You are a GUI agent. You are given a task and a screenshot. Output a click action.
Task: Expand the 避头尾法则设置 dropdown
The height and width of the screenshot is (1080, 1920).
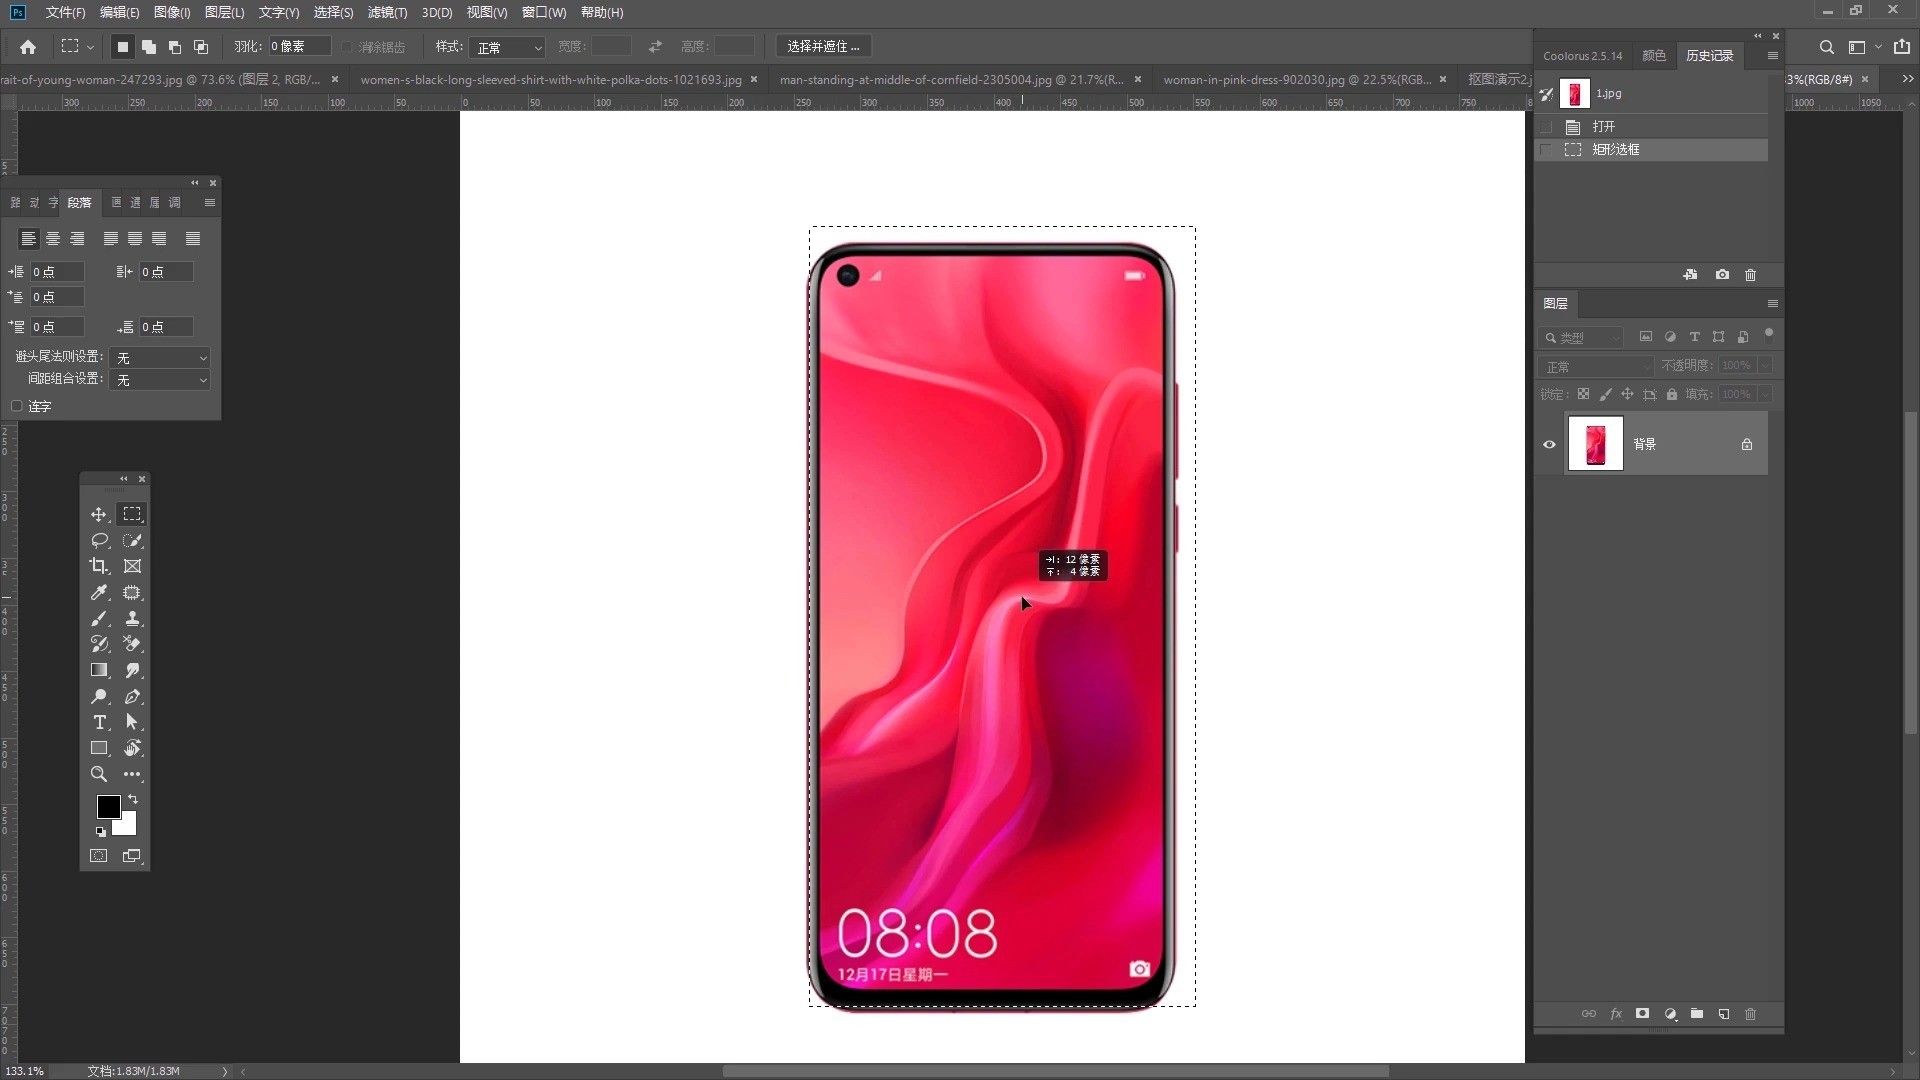tap(161, 357)
